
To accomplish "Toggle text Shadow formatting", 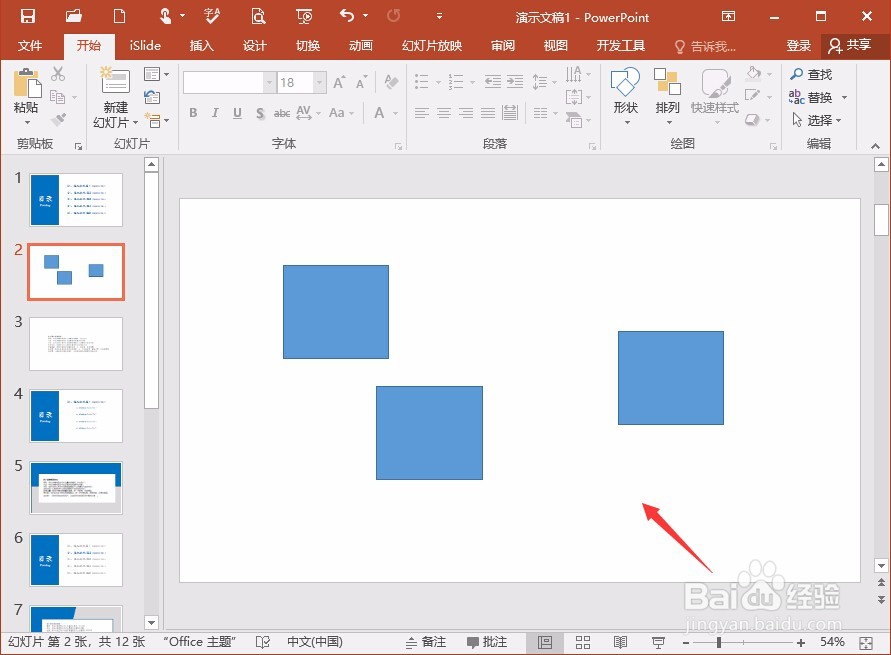I will pos(260,113).
